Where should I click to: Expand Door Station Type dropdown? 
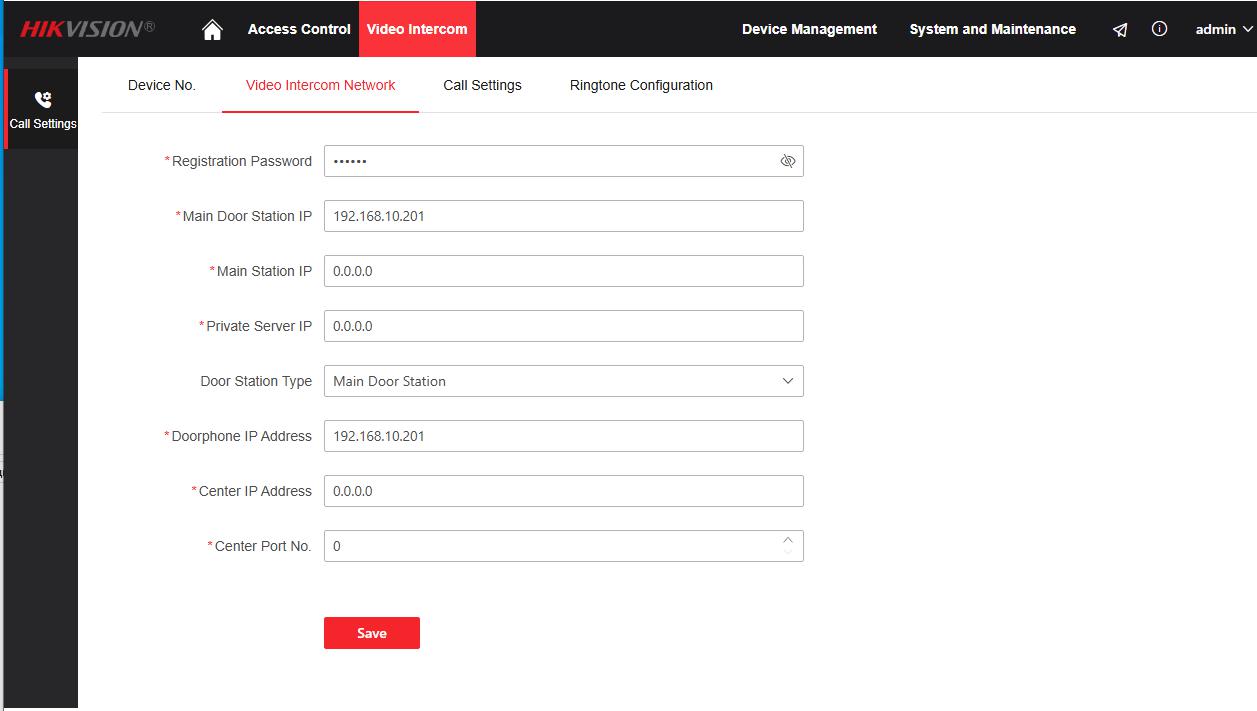[x=788, y=381]
